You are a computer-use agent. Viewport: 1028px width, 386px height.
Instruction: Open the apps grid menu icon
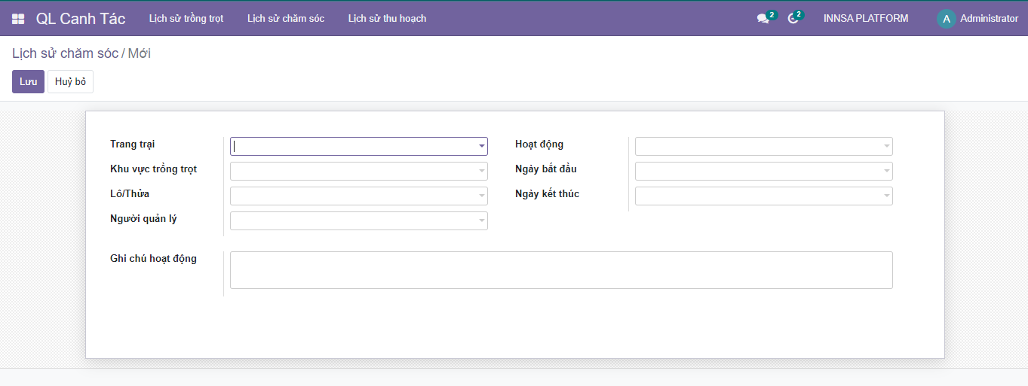pos(18,19)
